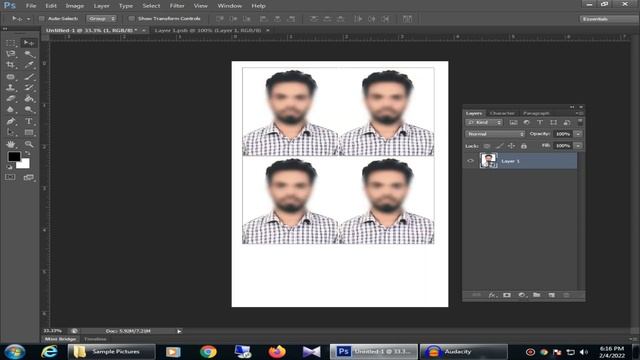Image resolution: width=640 pixels, height=360 pixels.
Task: Open the Image menu
Action: tap(75, 6)
